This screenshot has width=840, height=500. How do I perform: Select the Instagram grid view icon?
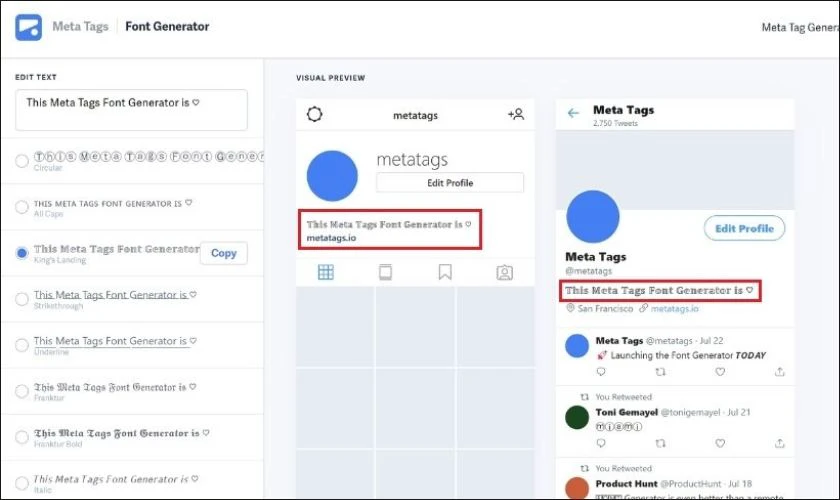click(x=326, y=272)
